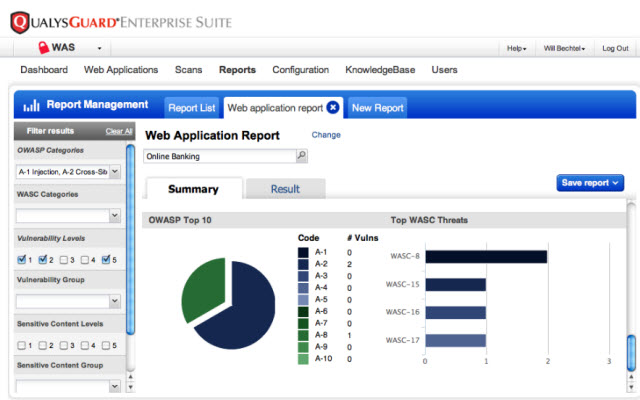Open the WAS module dropdown arrow
Screen dimensions: 640x400
pyautogui.click(x=99, y=49)
